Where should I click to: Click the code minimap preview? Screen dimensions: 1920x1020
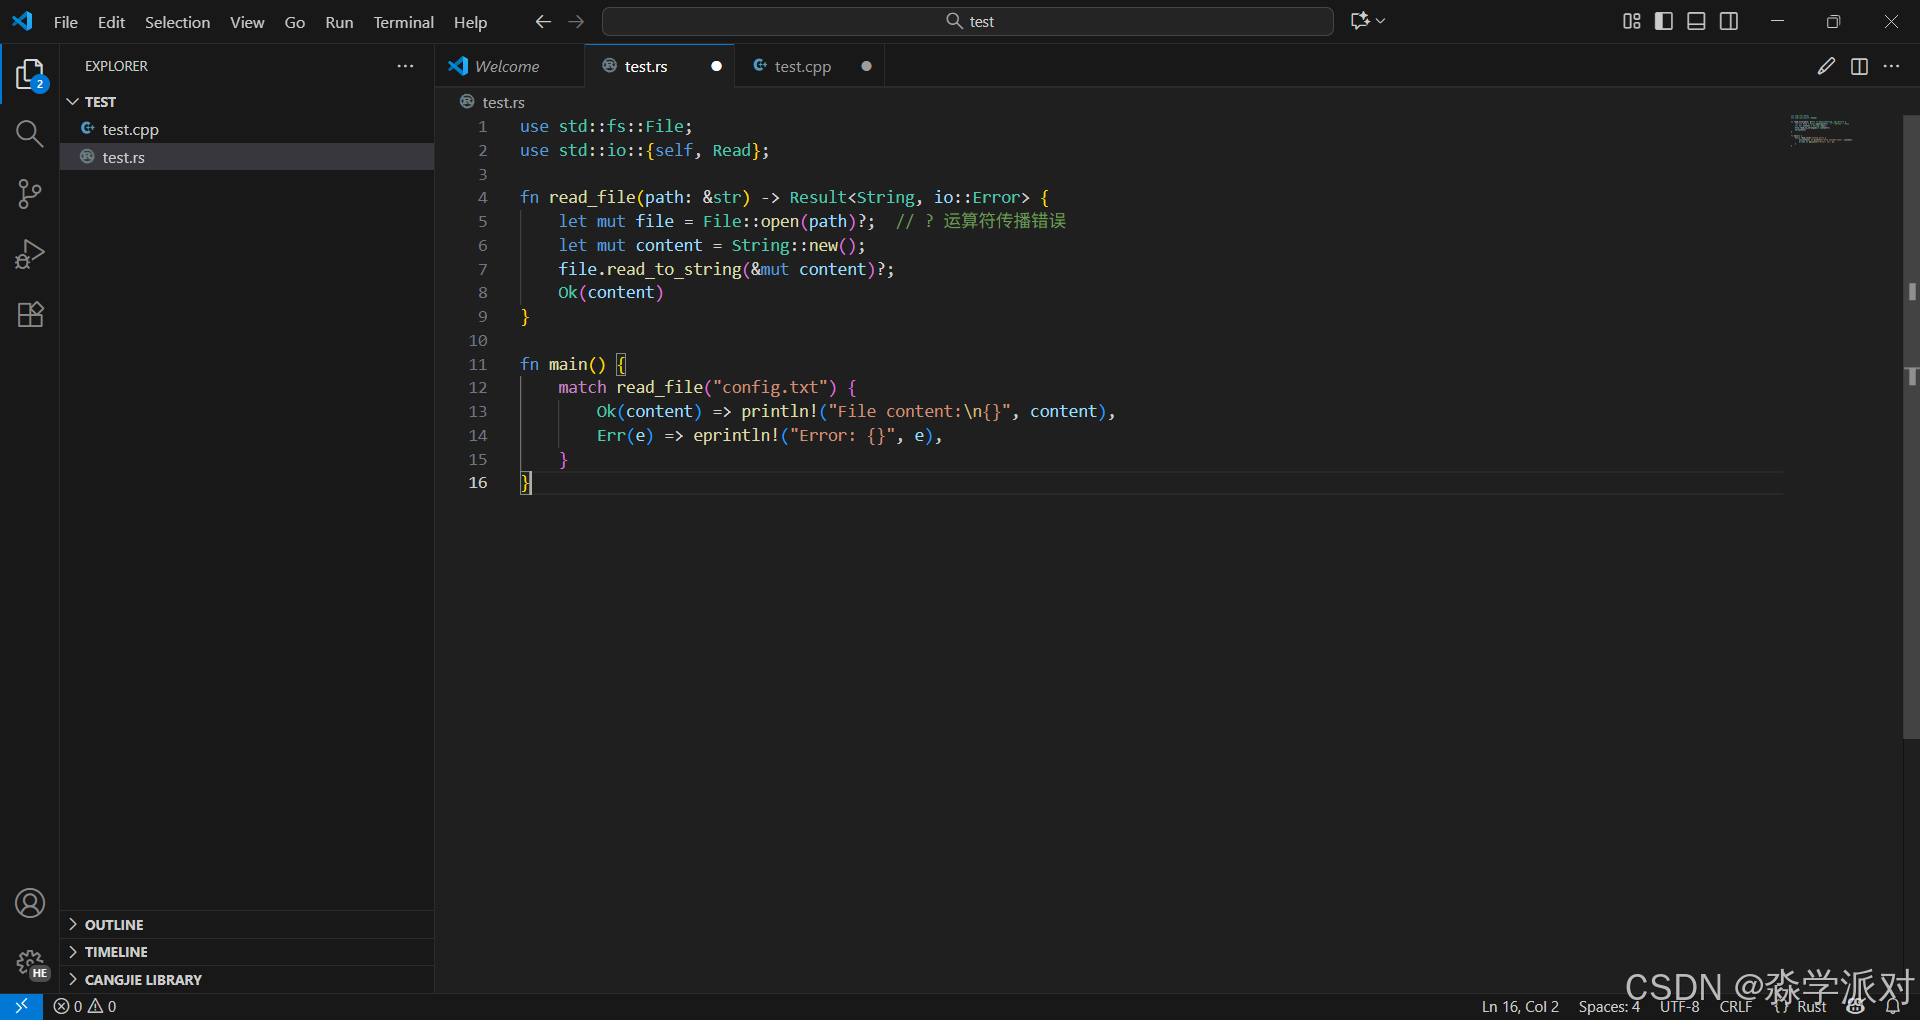click(x=1820, y=131)
